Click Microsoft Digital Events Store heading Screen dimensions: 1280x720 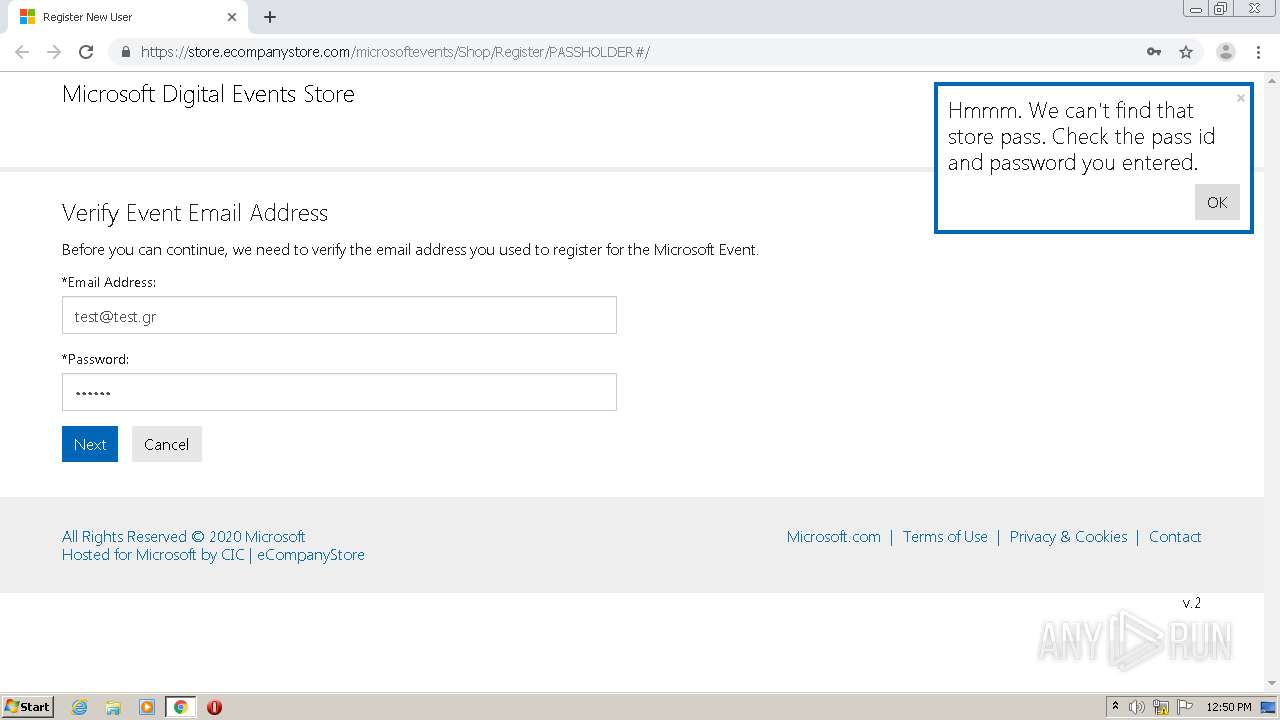tap(208, 94)
